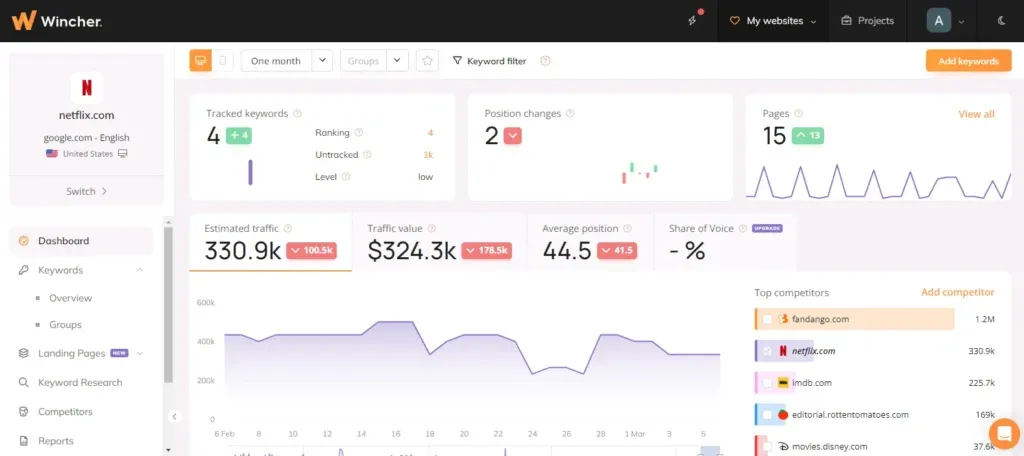Open Keywords Overview page

click(x=71, y=298)
